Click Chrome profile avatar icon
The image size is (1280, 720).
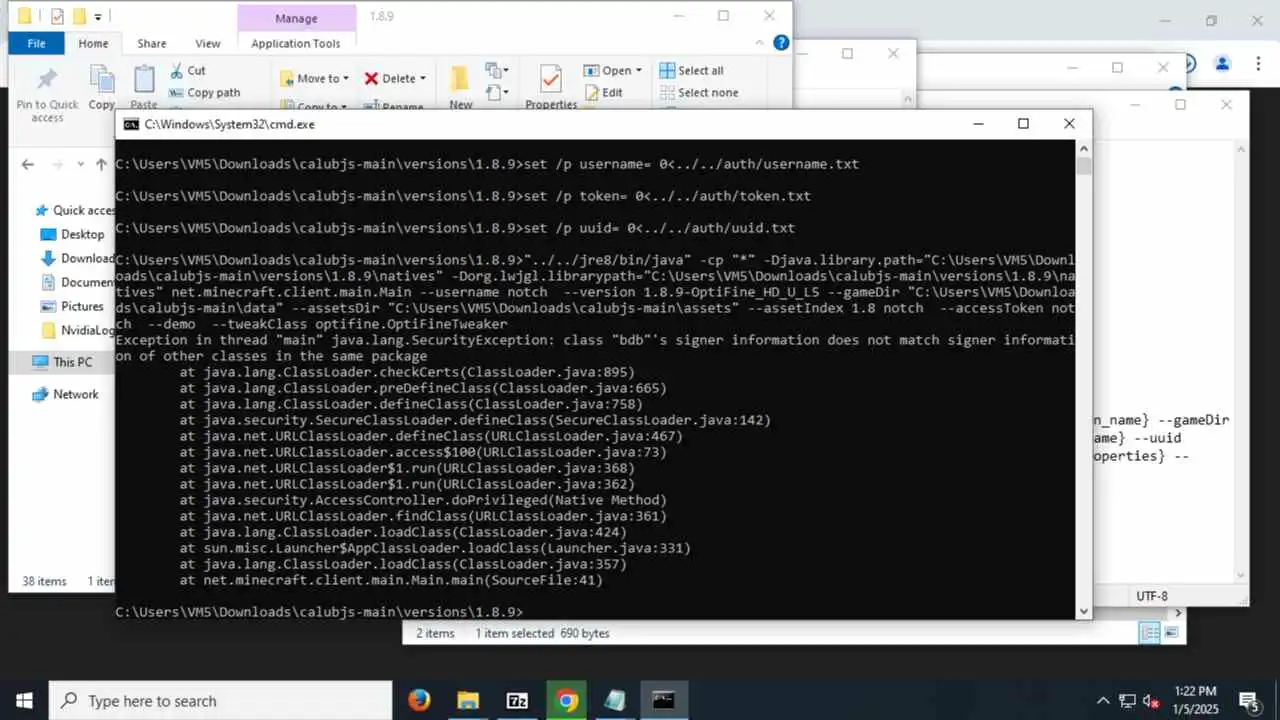pyautogui.click(x=1222, y=64)
